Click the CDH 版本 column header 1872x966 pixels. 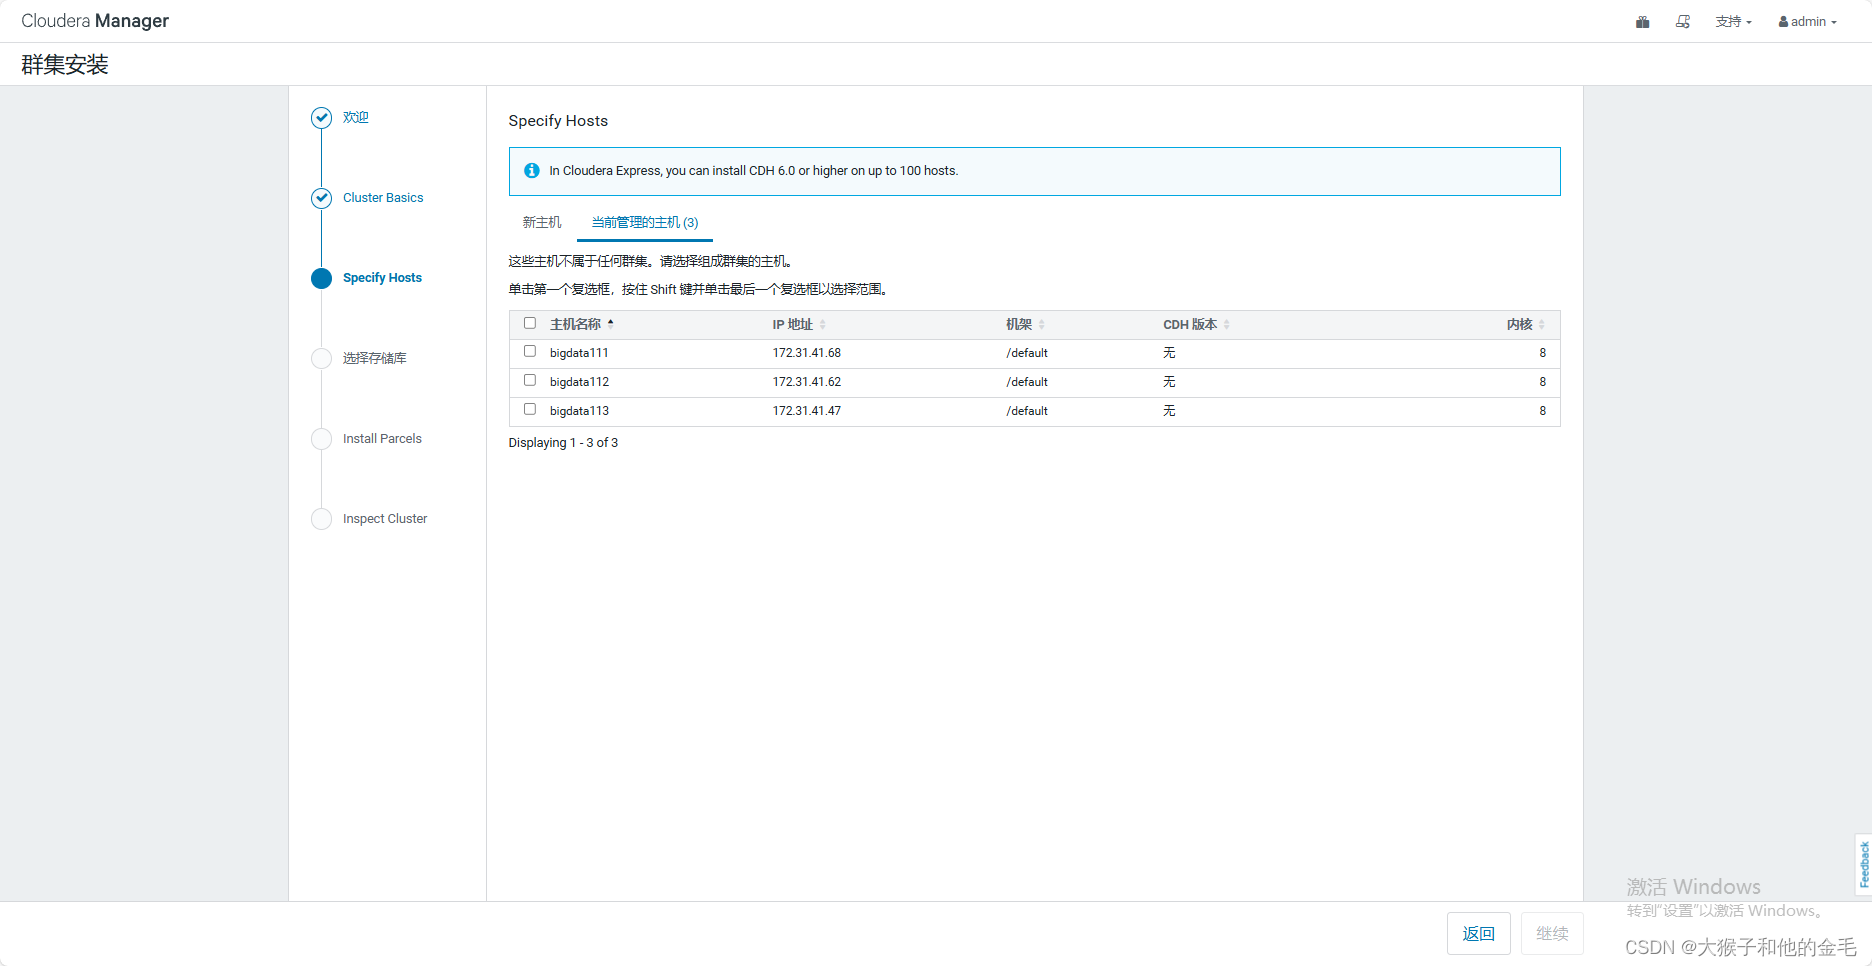[1190, 324]
